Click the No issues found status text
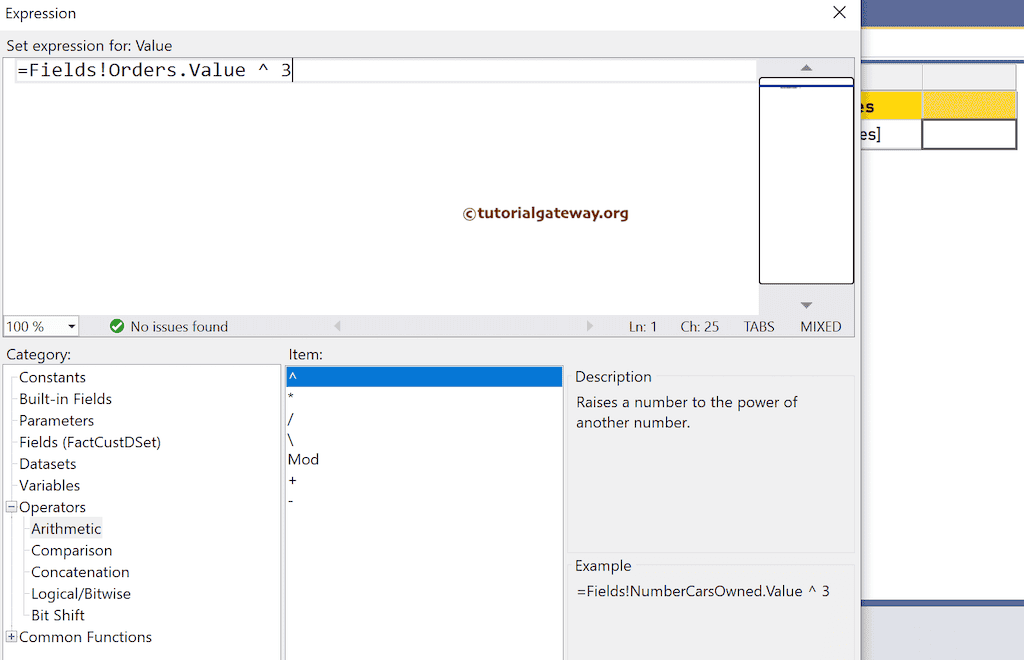 click(x=179, y=326)
